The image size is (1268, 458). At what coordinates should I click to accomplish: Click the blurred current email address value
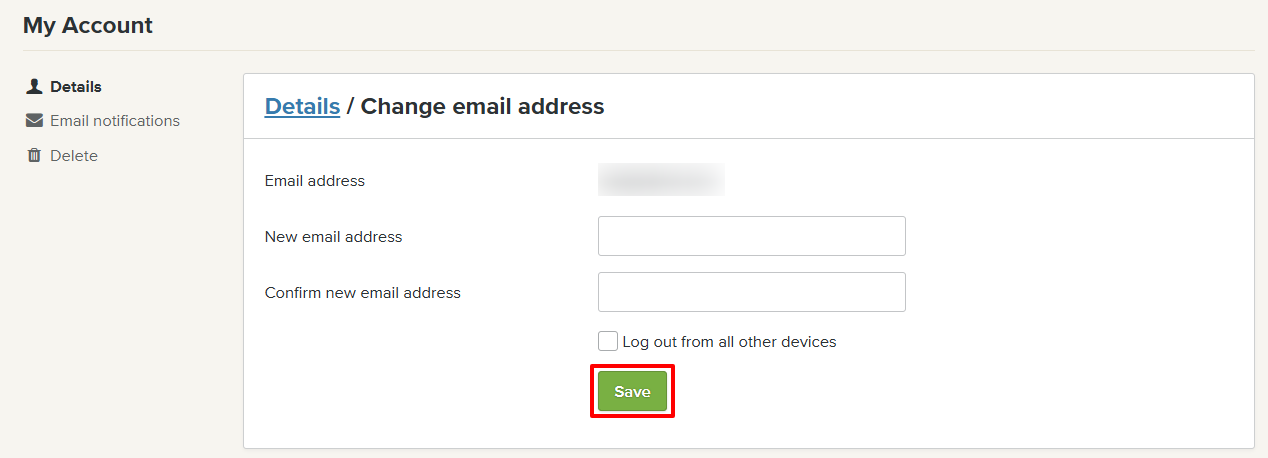tap(661, 181)
